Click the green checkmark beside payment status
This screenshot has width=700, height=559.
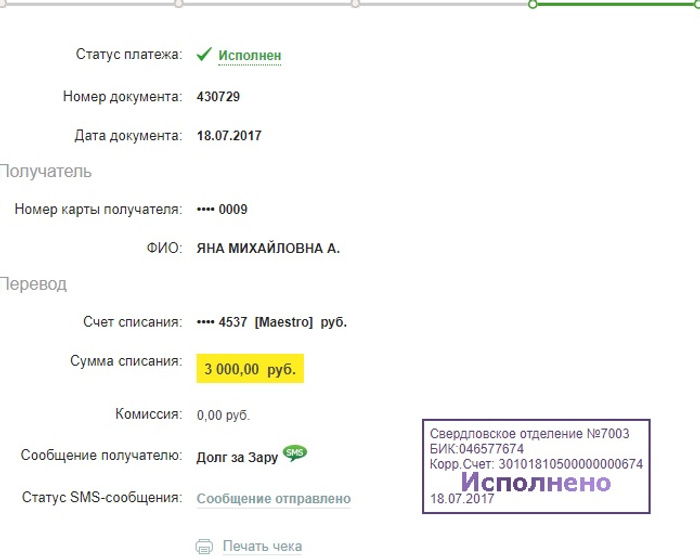[204, 54]
